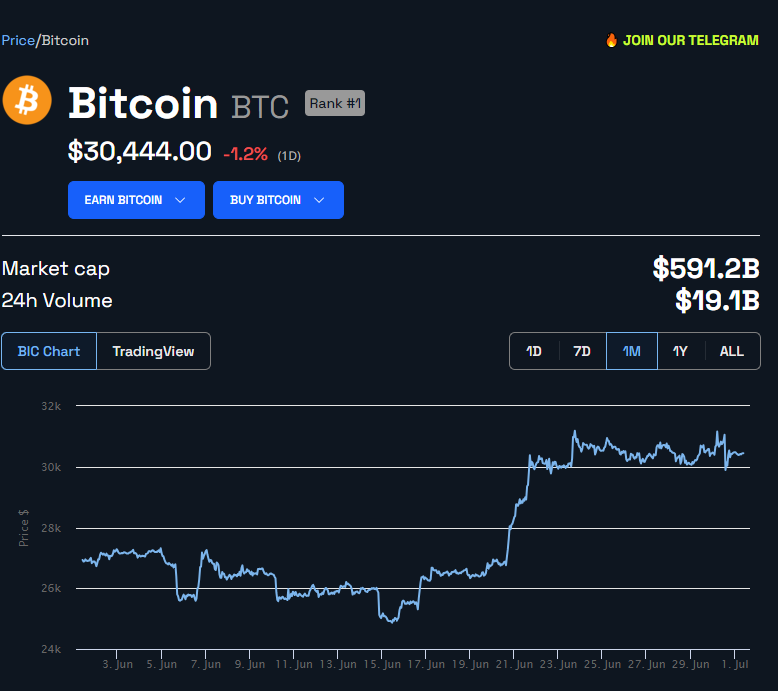
Task: Show the ALL time range
Action: point(732,351)
